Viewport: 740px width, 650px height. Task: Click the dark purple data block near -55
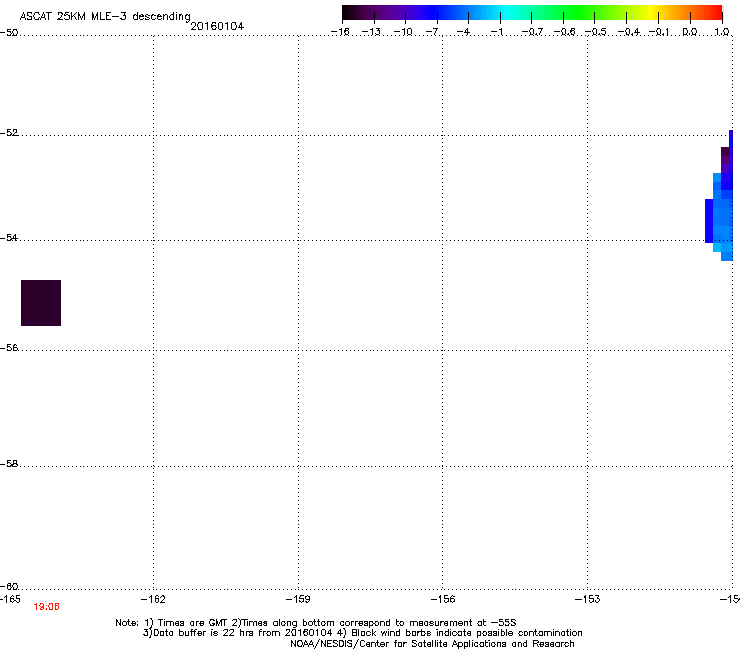[x=41, y=303]
